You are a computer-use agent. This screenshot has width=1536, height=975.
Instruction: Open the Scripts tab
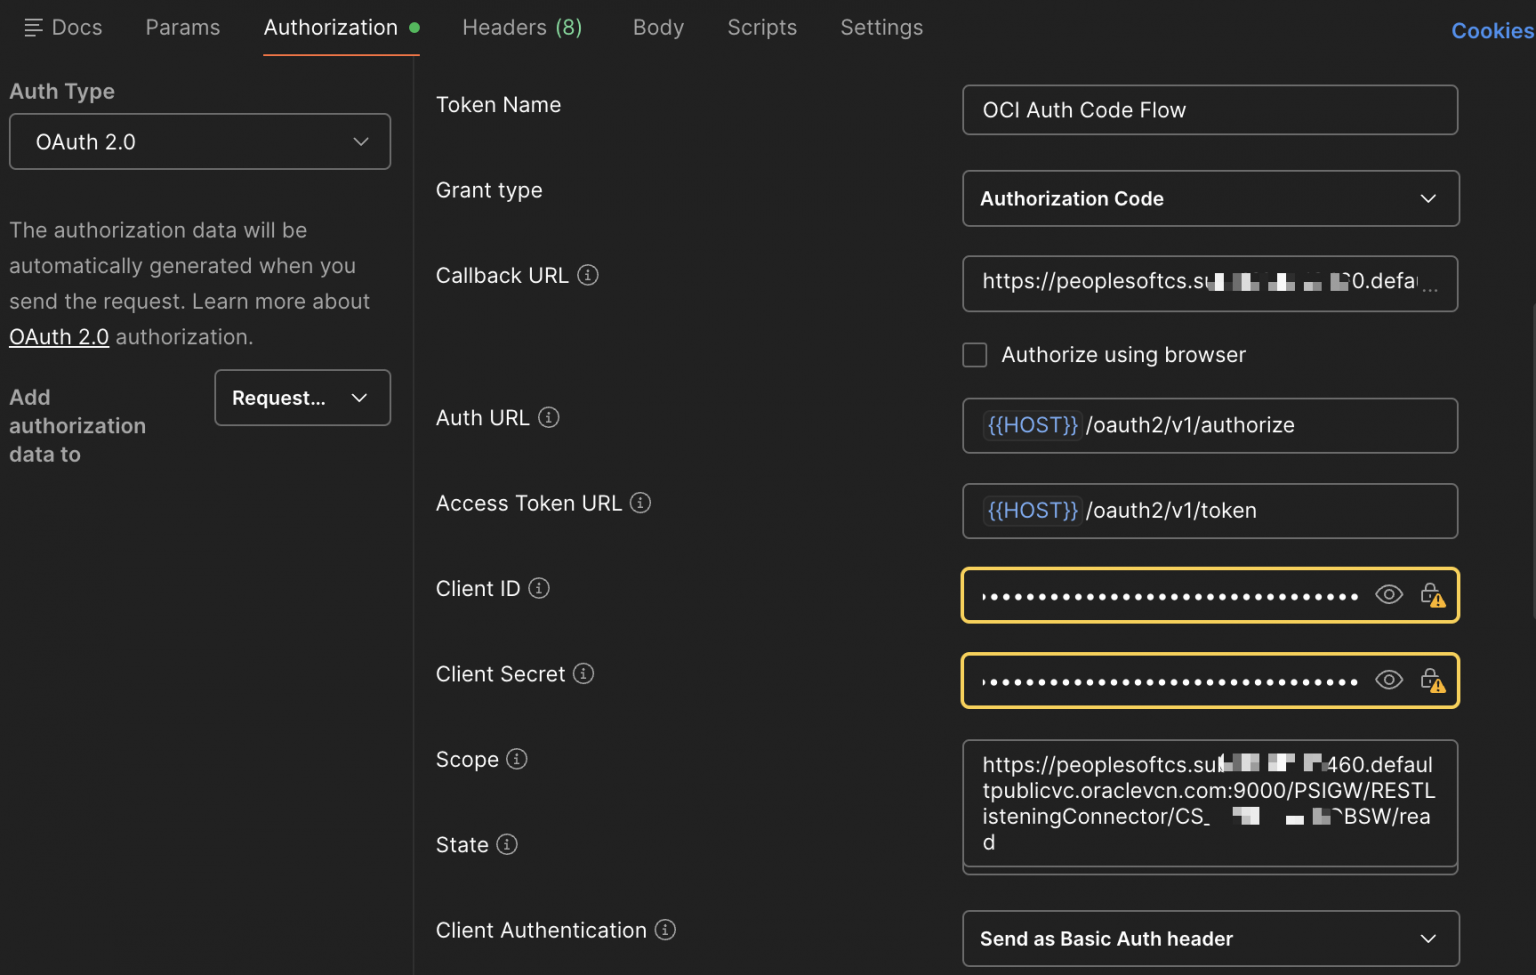pyautogui.click(x=762, y=28)
